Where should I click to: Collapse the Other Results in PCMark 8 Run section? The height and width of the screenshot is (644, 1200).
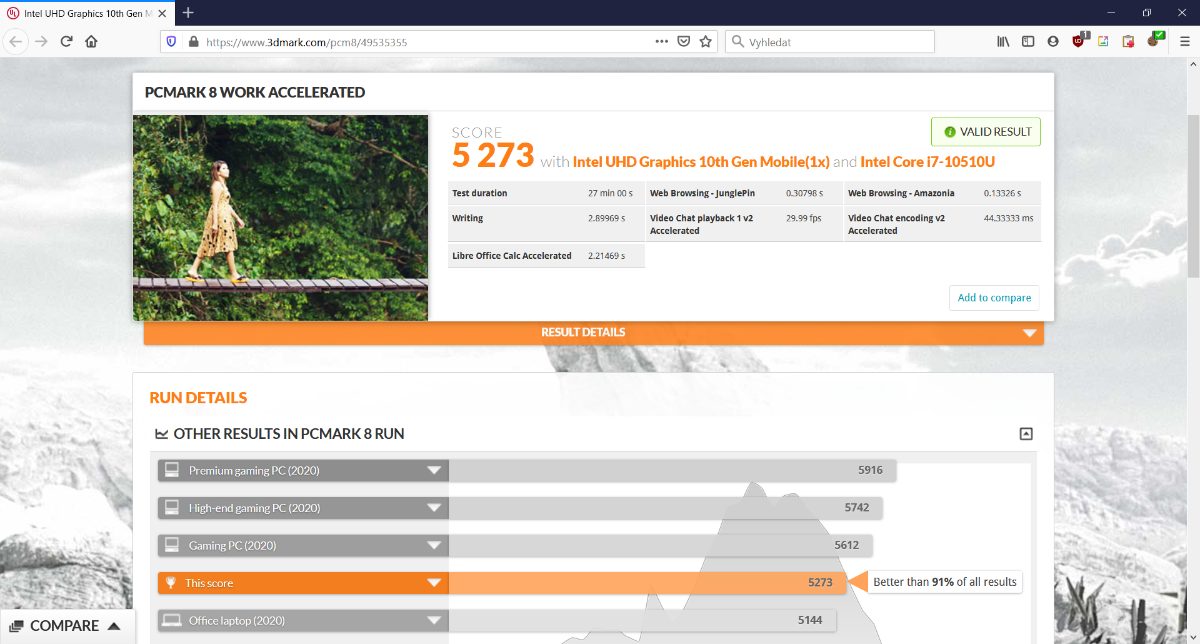click(1026, 434)
